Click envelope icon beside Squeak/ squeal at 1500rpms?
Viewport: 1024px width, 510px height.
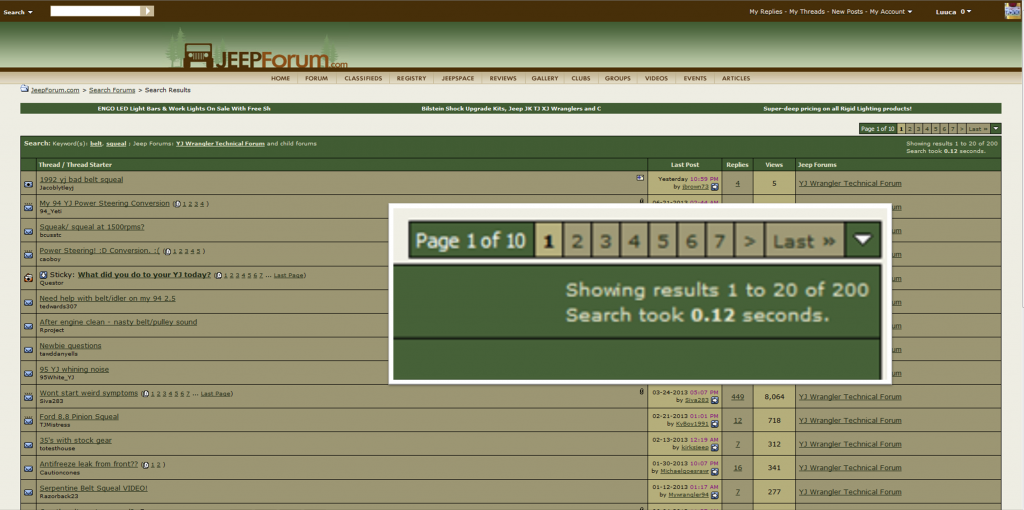[29, 231]
